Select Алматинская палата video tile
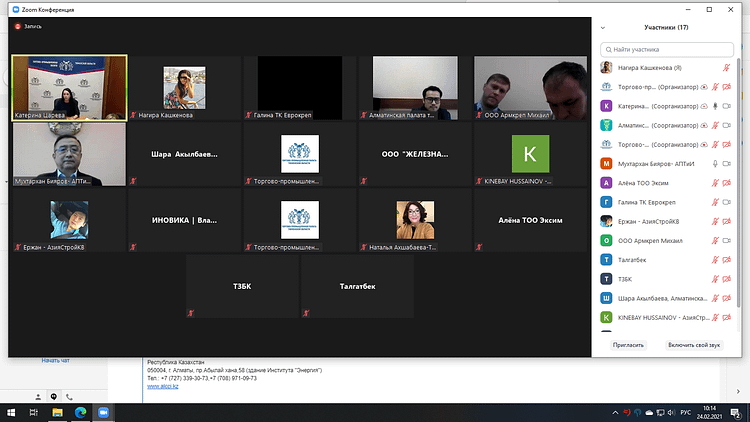Viewport: 750px width, 422px height. tap(415, 88)
